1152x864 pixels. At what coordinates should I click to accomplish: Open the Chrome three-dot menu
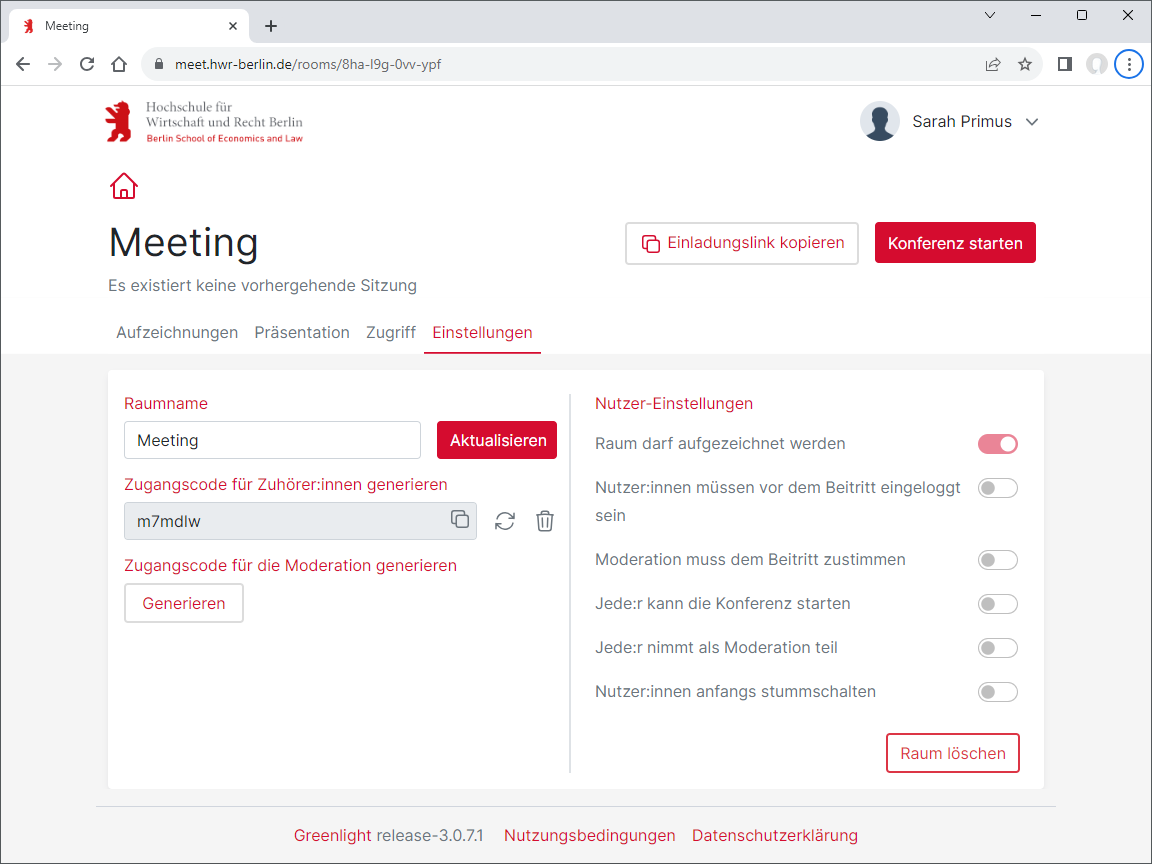[x=1129, y=64]
